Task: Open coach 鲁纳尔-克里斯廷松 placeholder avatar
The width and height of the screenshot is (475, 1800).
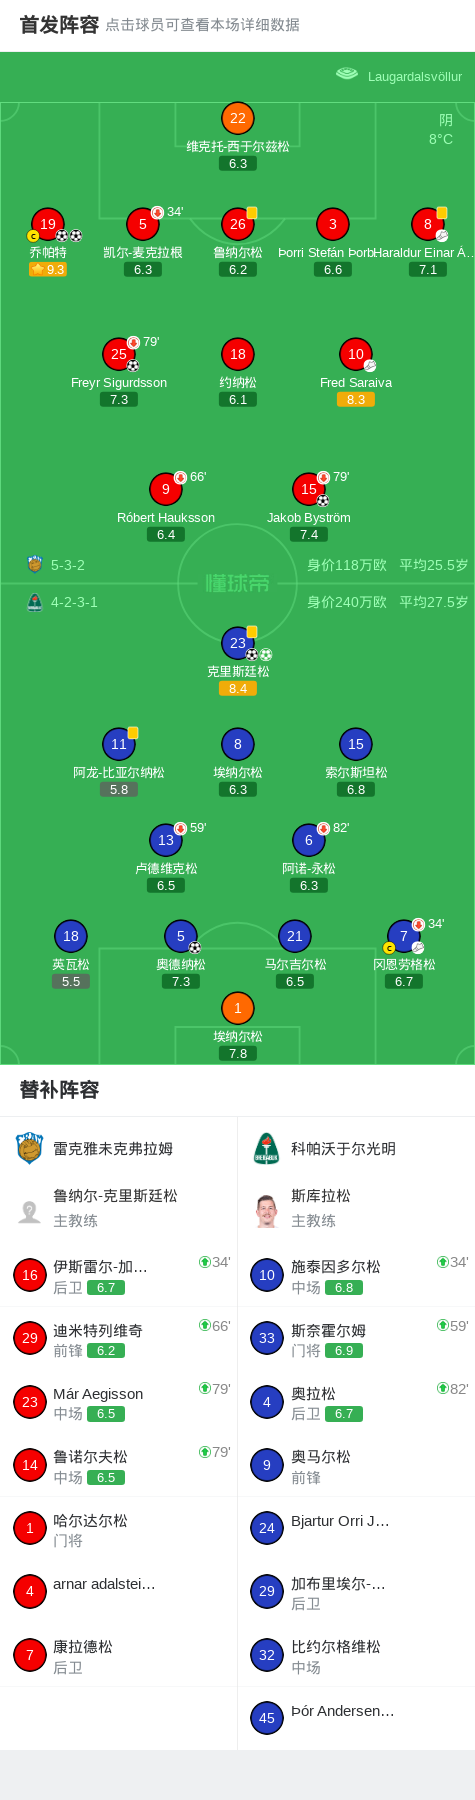Action: 30,1210
